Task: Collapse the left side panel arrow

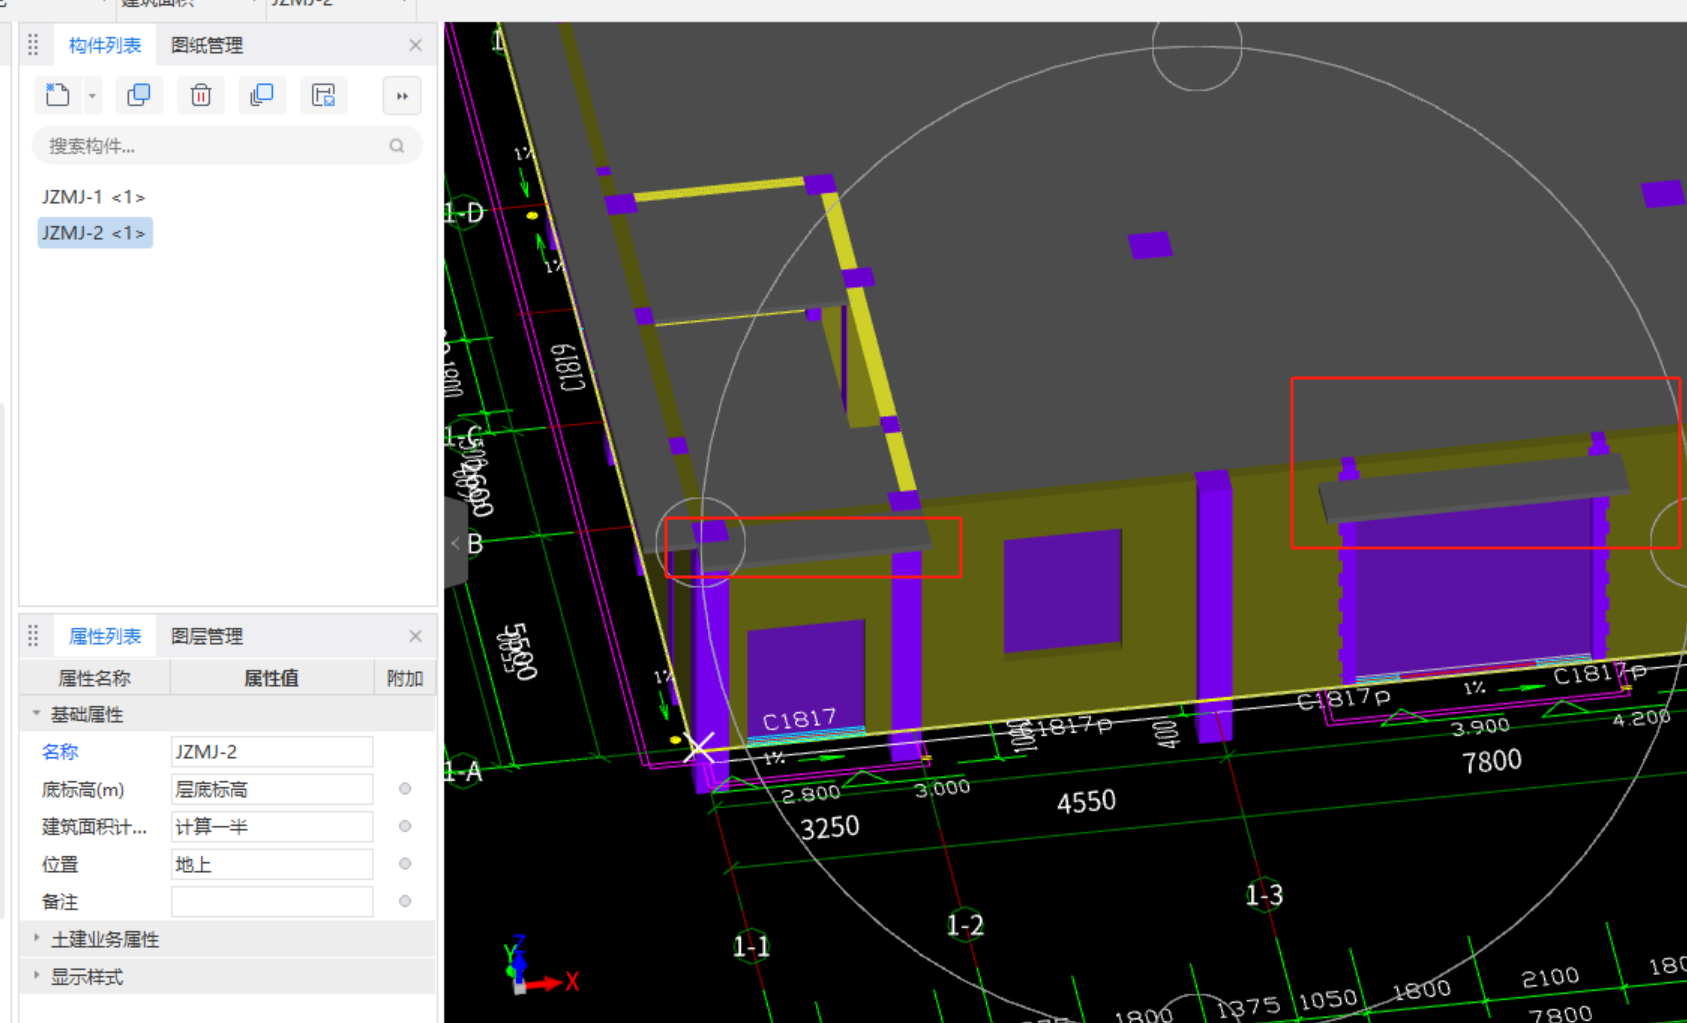Action: [x=456, y=543]
